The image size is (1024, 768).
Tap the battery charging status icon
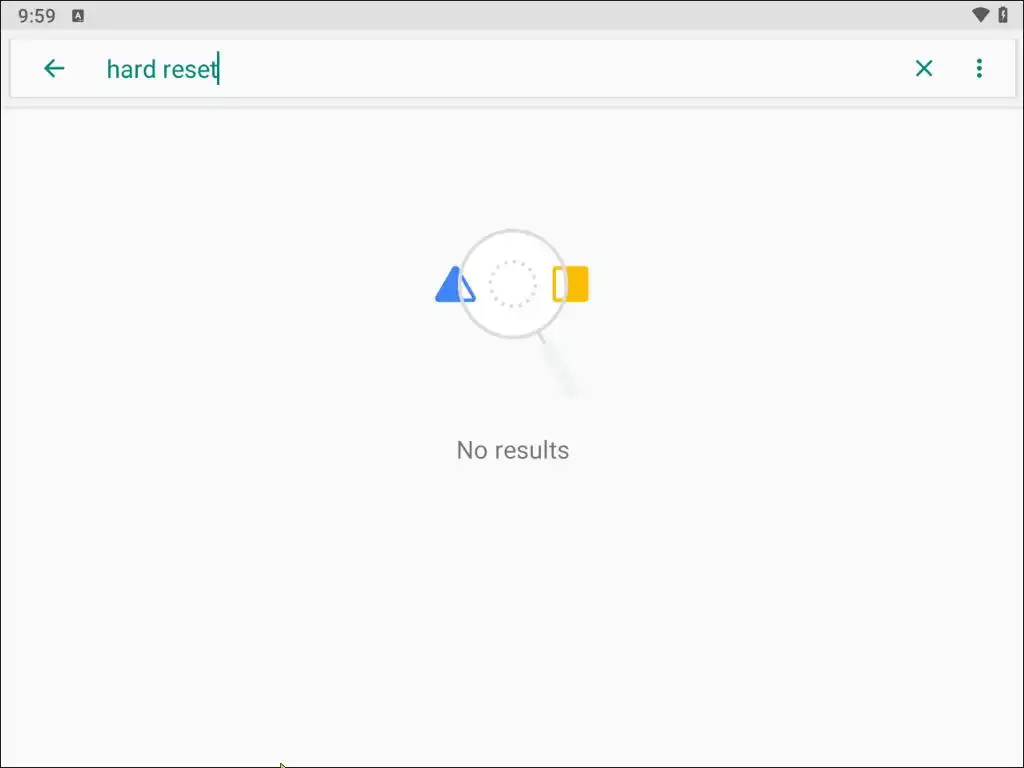pos(1003,15)
